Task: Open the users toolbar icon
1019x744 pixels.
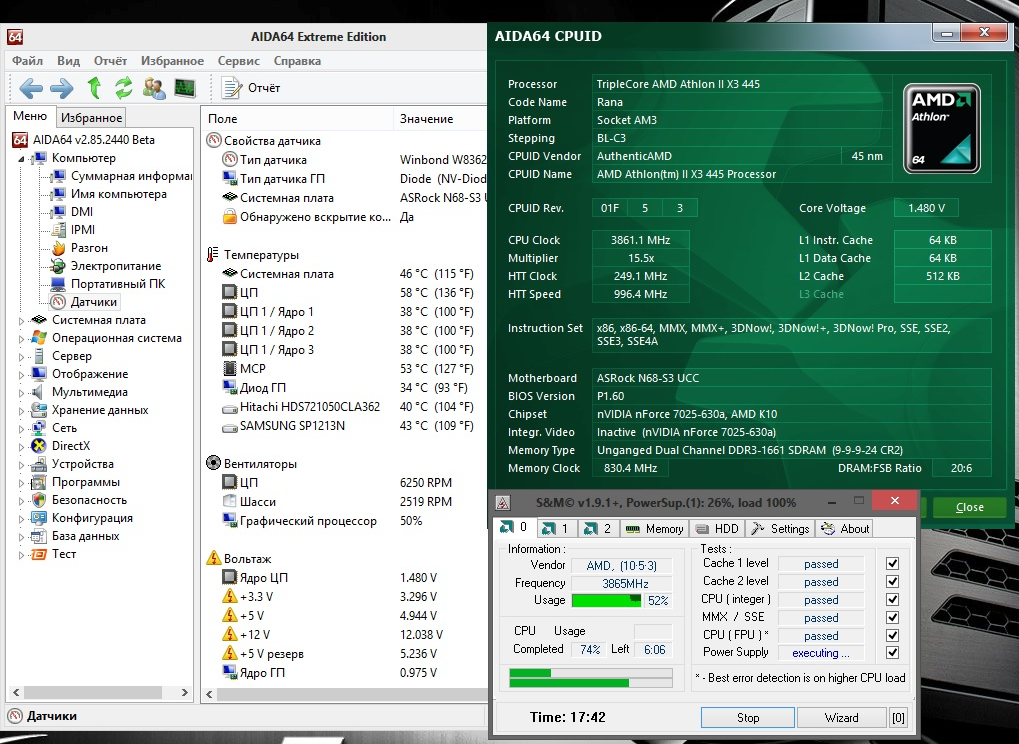Action: tap(154, 88)
